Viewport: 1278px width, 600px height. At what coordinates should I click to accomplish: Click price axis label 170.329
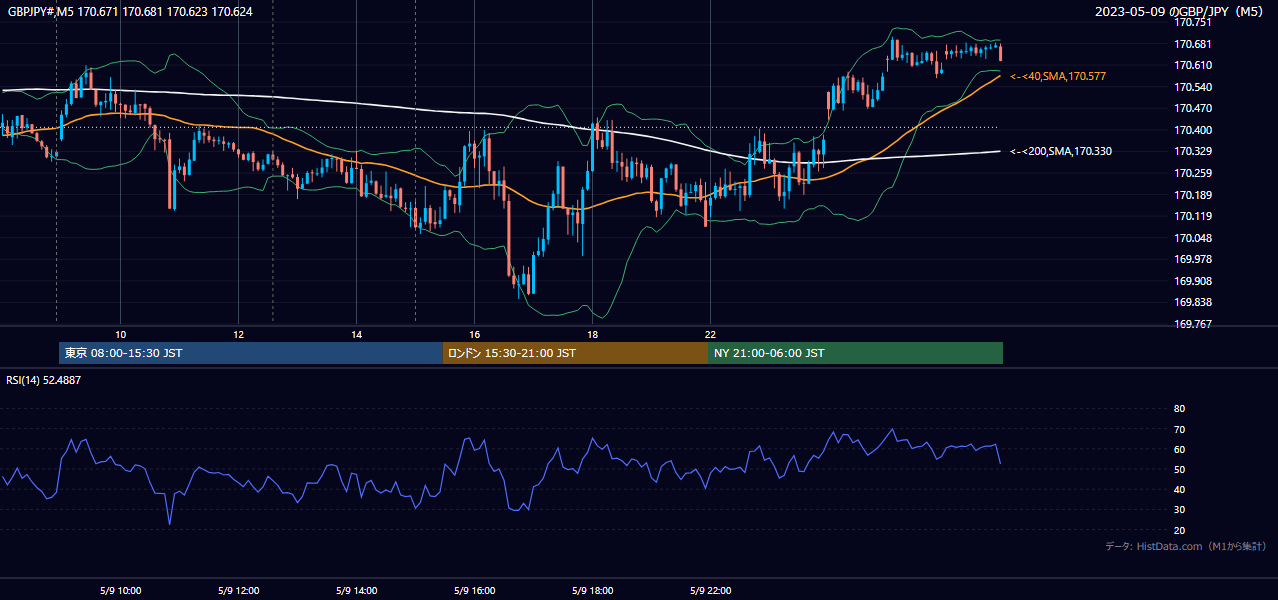[1192, 151]
